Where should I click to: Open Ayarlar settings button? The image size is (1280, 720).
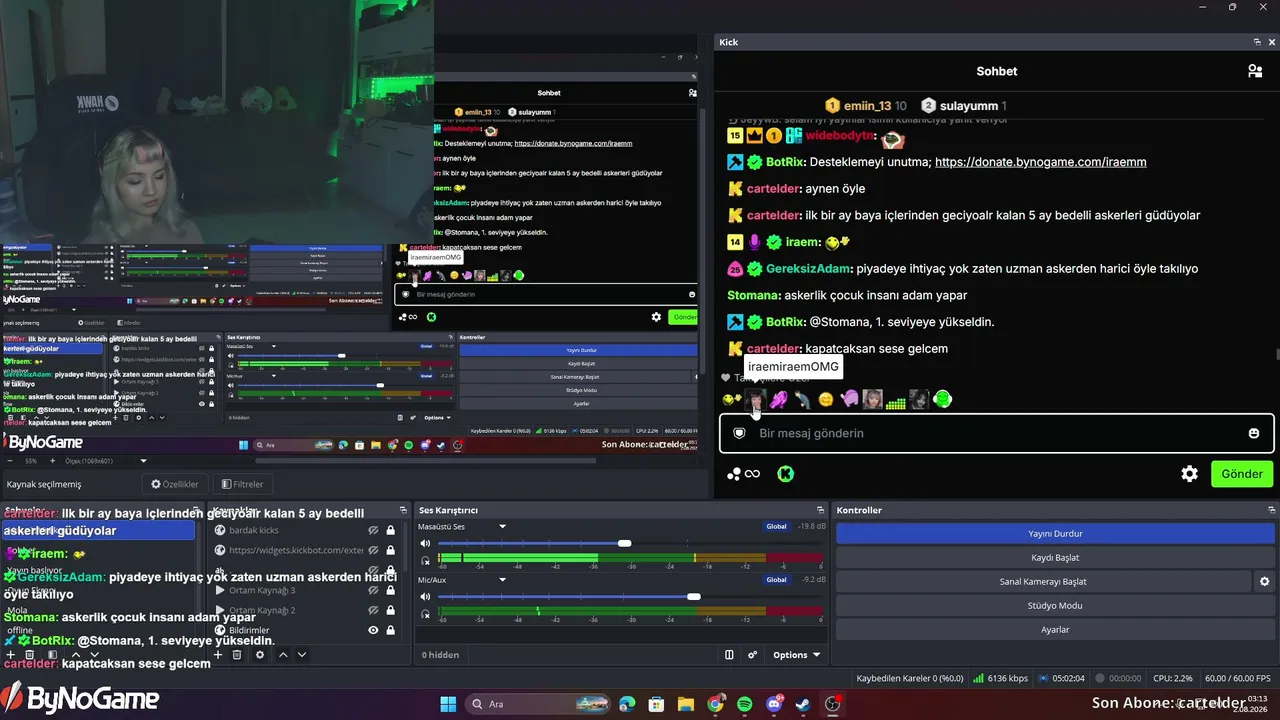[x=1055, y=629]
